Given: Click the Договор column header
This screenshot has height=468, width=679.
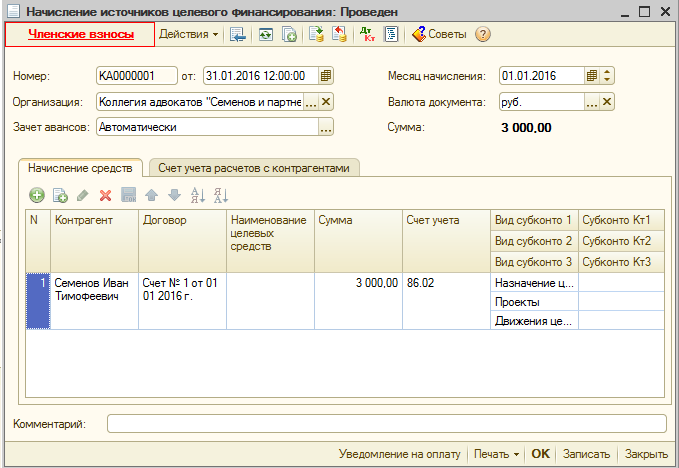Looking at the screenshot, I should pos(182,241).
